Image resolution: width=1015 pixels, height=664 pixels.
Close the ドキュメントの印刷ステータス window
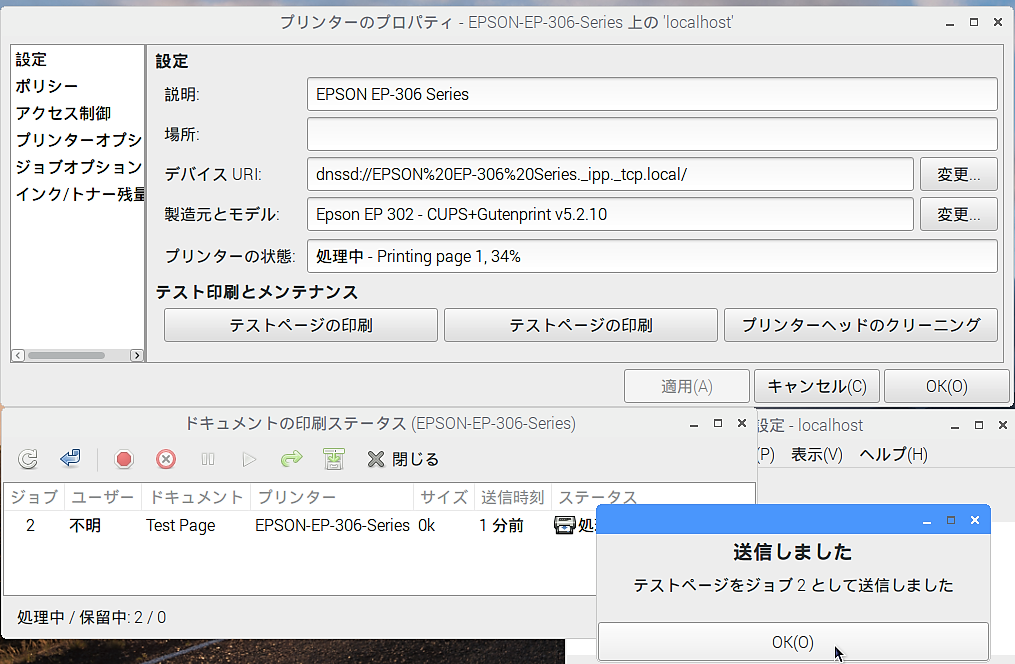coord(742,423)
